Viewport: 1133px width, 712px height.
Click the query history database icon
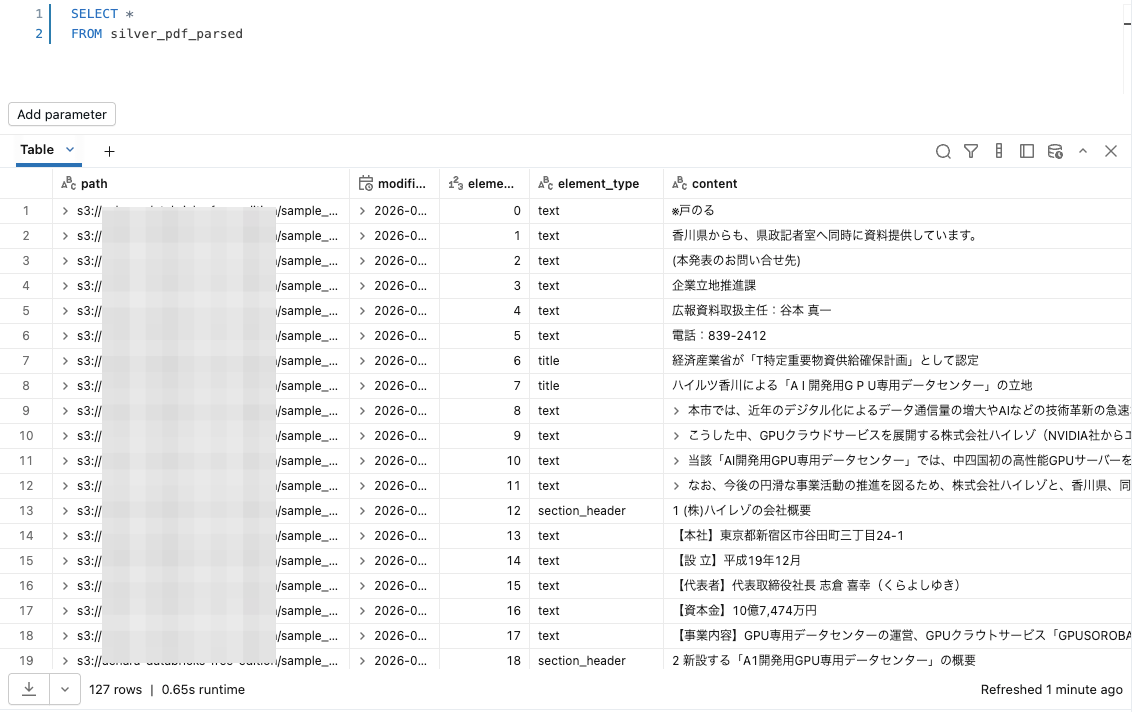tap(1055, 151)
